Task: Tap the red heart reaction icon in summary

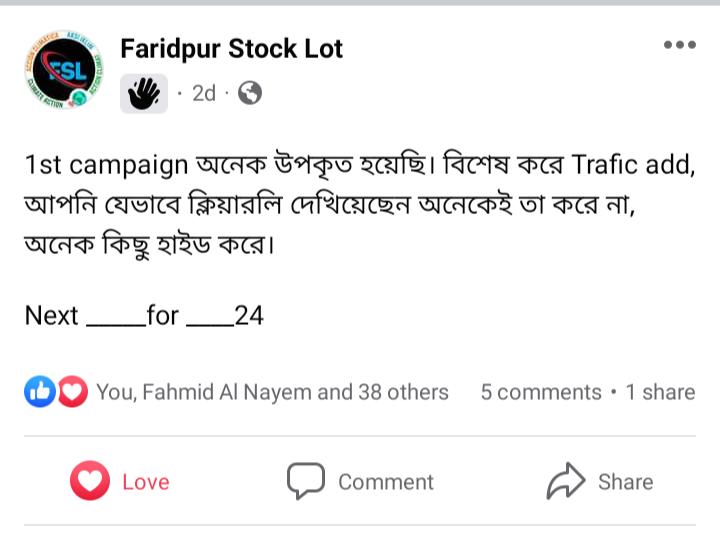Action: coord(72,392)
